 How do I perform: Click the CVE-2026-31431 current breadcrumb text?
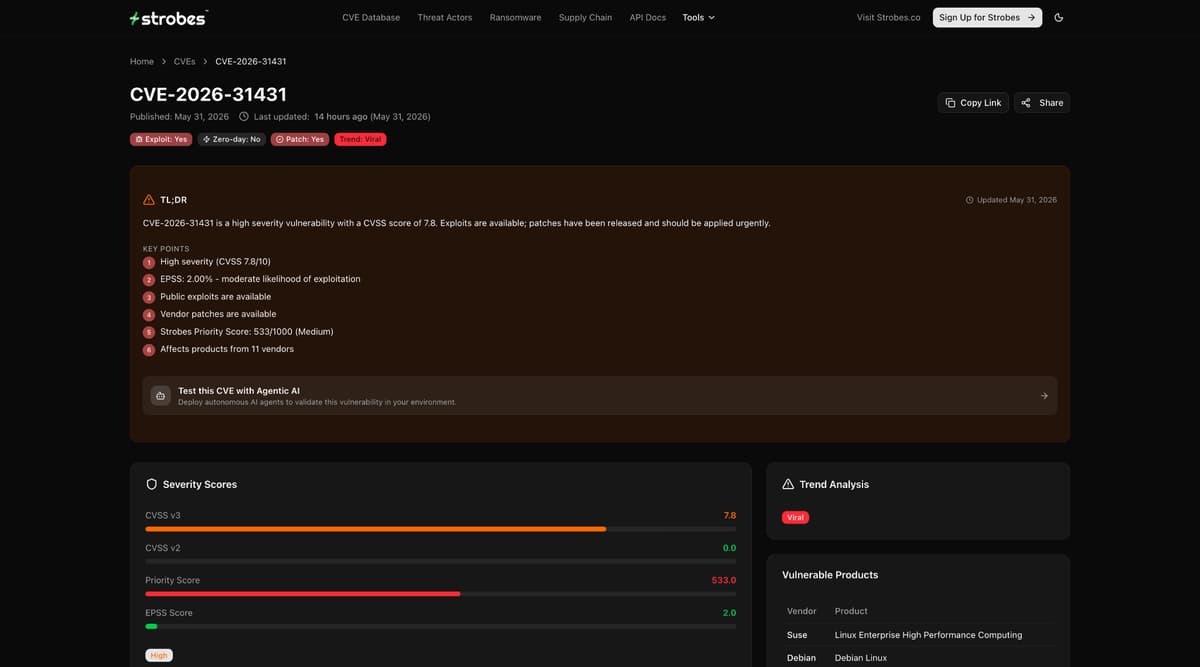pos(251,61)
